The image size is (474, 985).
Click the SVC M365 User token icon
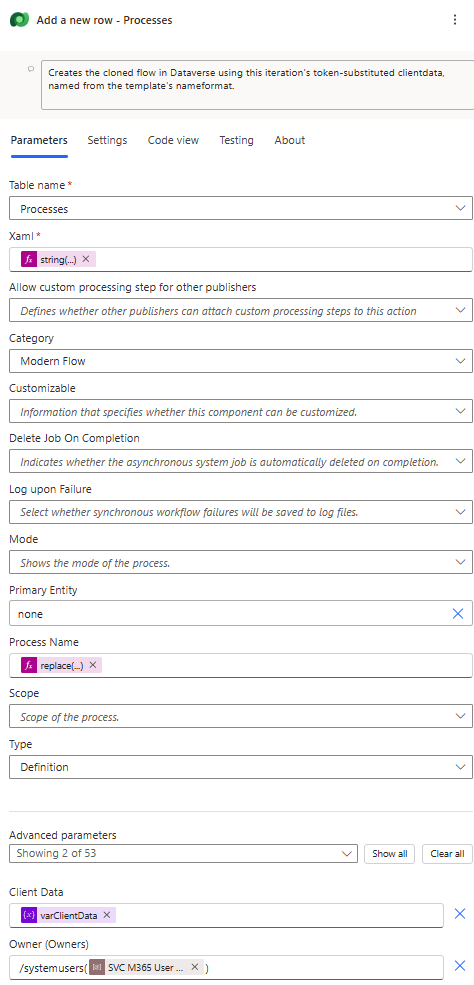[97, 967]
